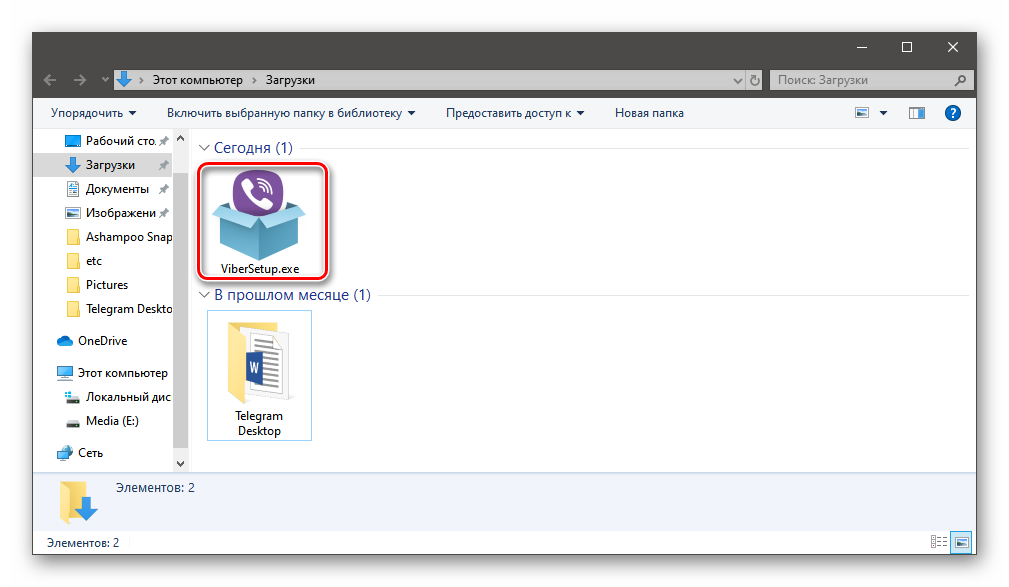Minimize the Explorer window

[x=862, y=47]
